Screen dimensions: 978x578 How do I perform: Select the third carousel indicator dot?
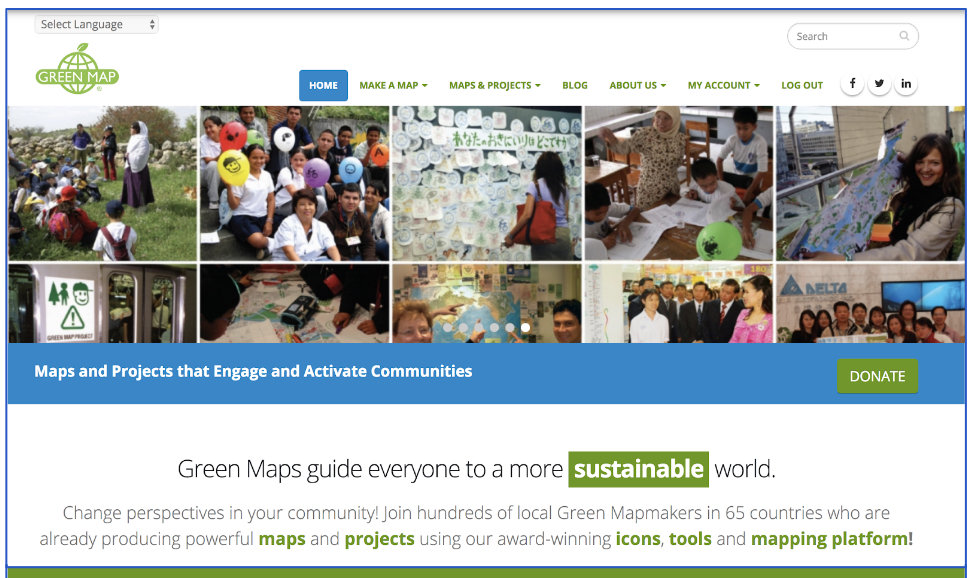click(478, 327)
